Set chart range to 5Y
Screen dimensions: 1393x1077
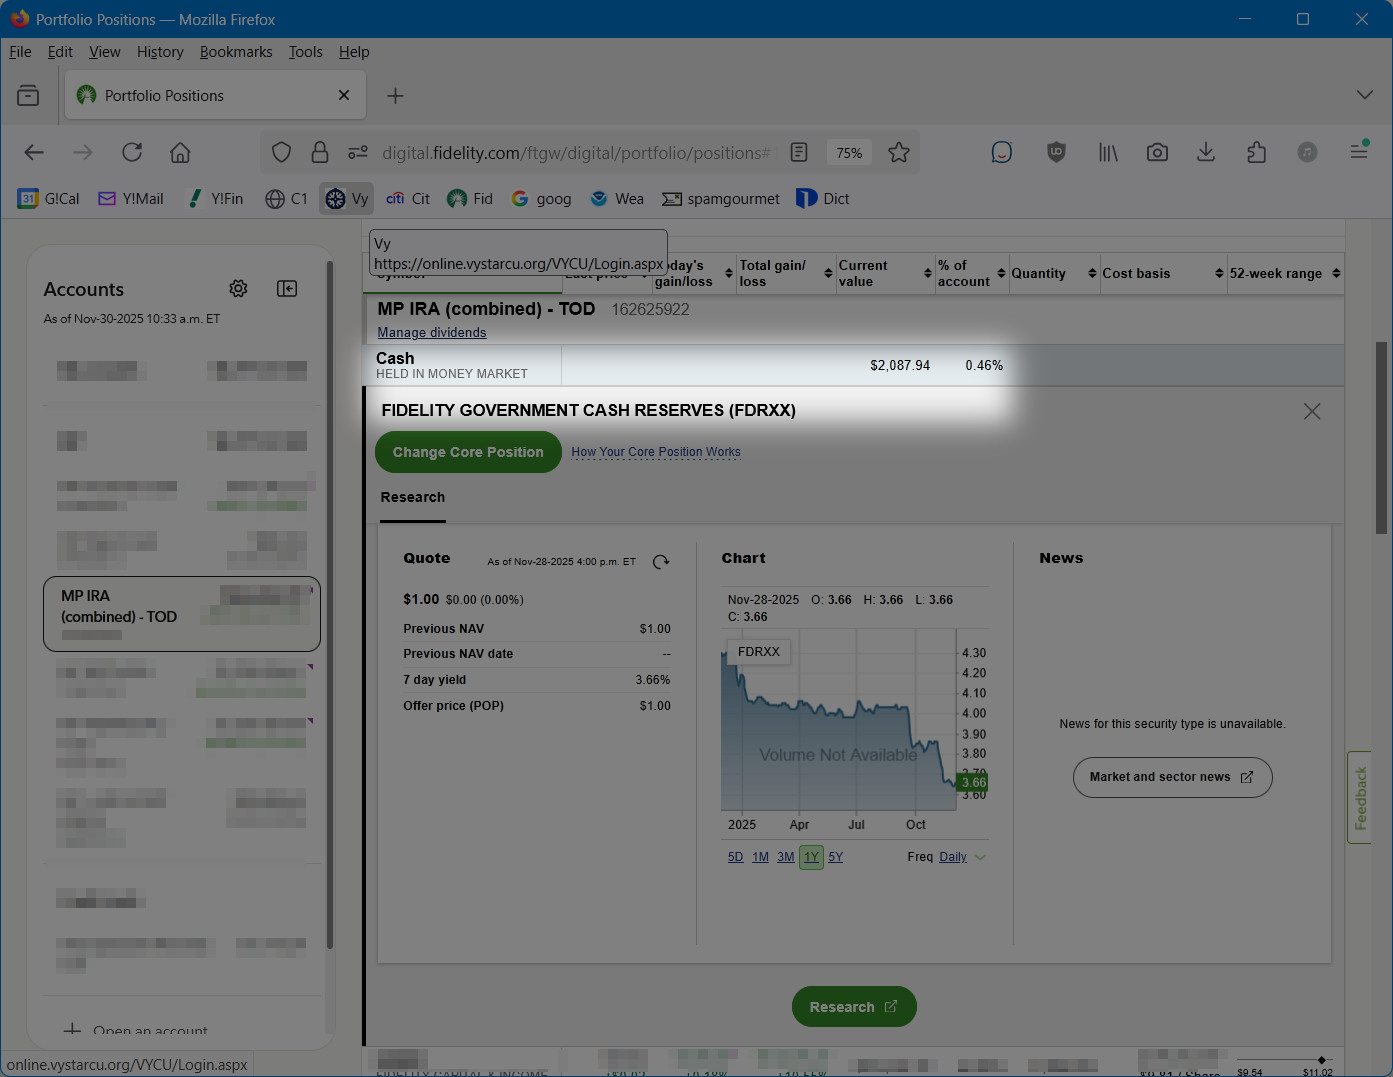click(836, 857)
